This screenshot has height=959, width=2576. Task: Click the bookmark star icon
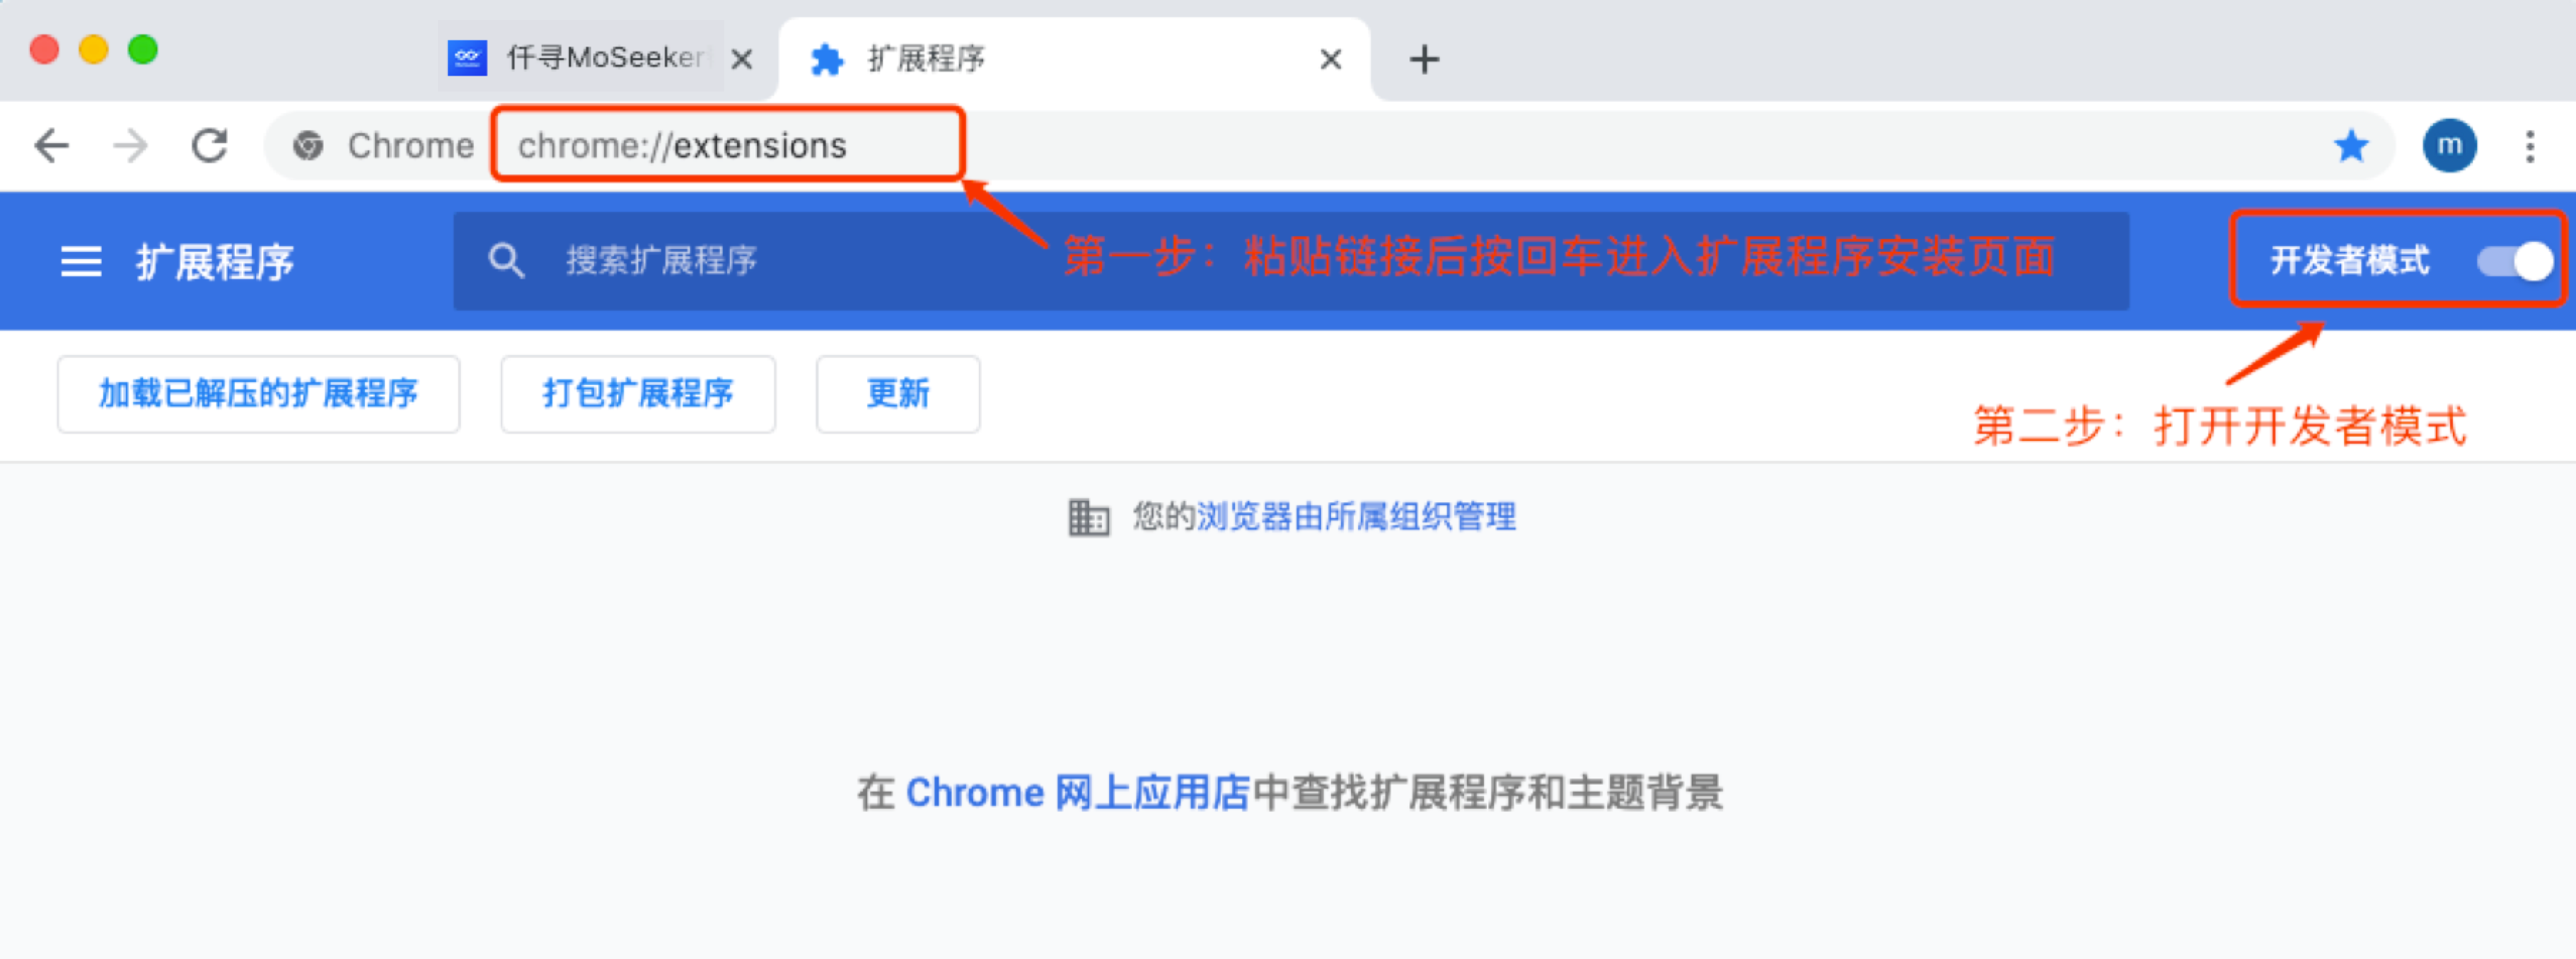(x=2351, y=146)
